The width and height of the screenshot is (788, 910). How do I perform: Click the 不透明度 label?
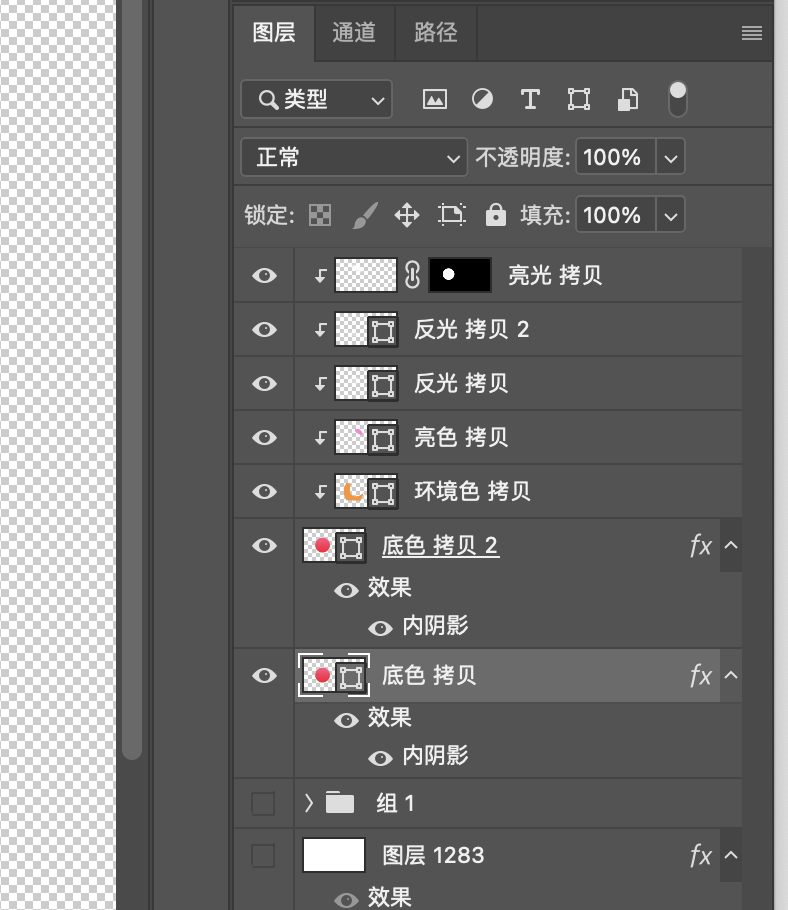click(x=523, y=157)
